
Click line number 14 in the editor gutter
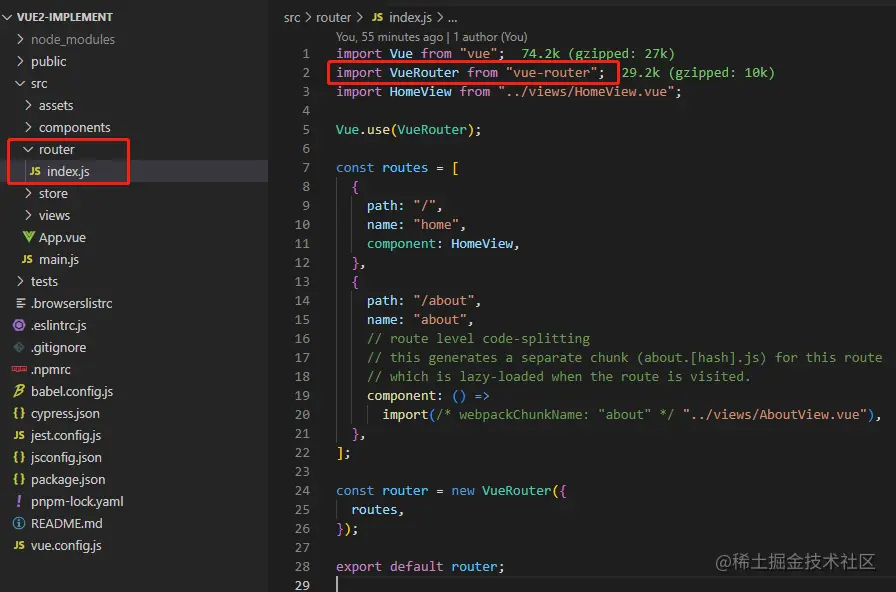[303, 300]
